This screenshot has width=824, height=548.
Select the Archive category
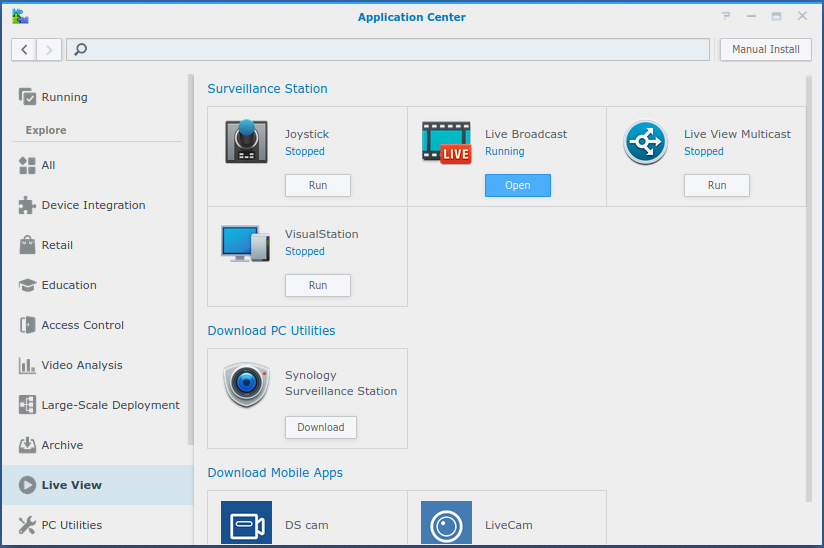coord(98,444)
